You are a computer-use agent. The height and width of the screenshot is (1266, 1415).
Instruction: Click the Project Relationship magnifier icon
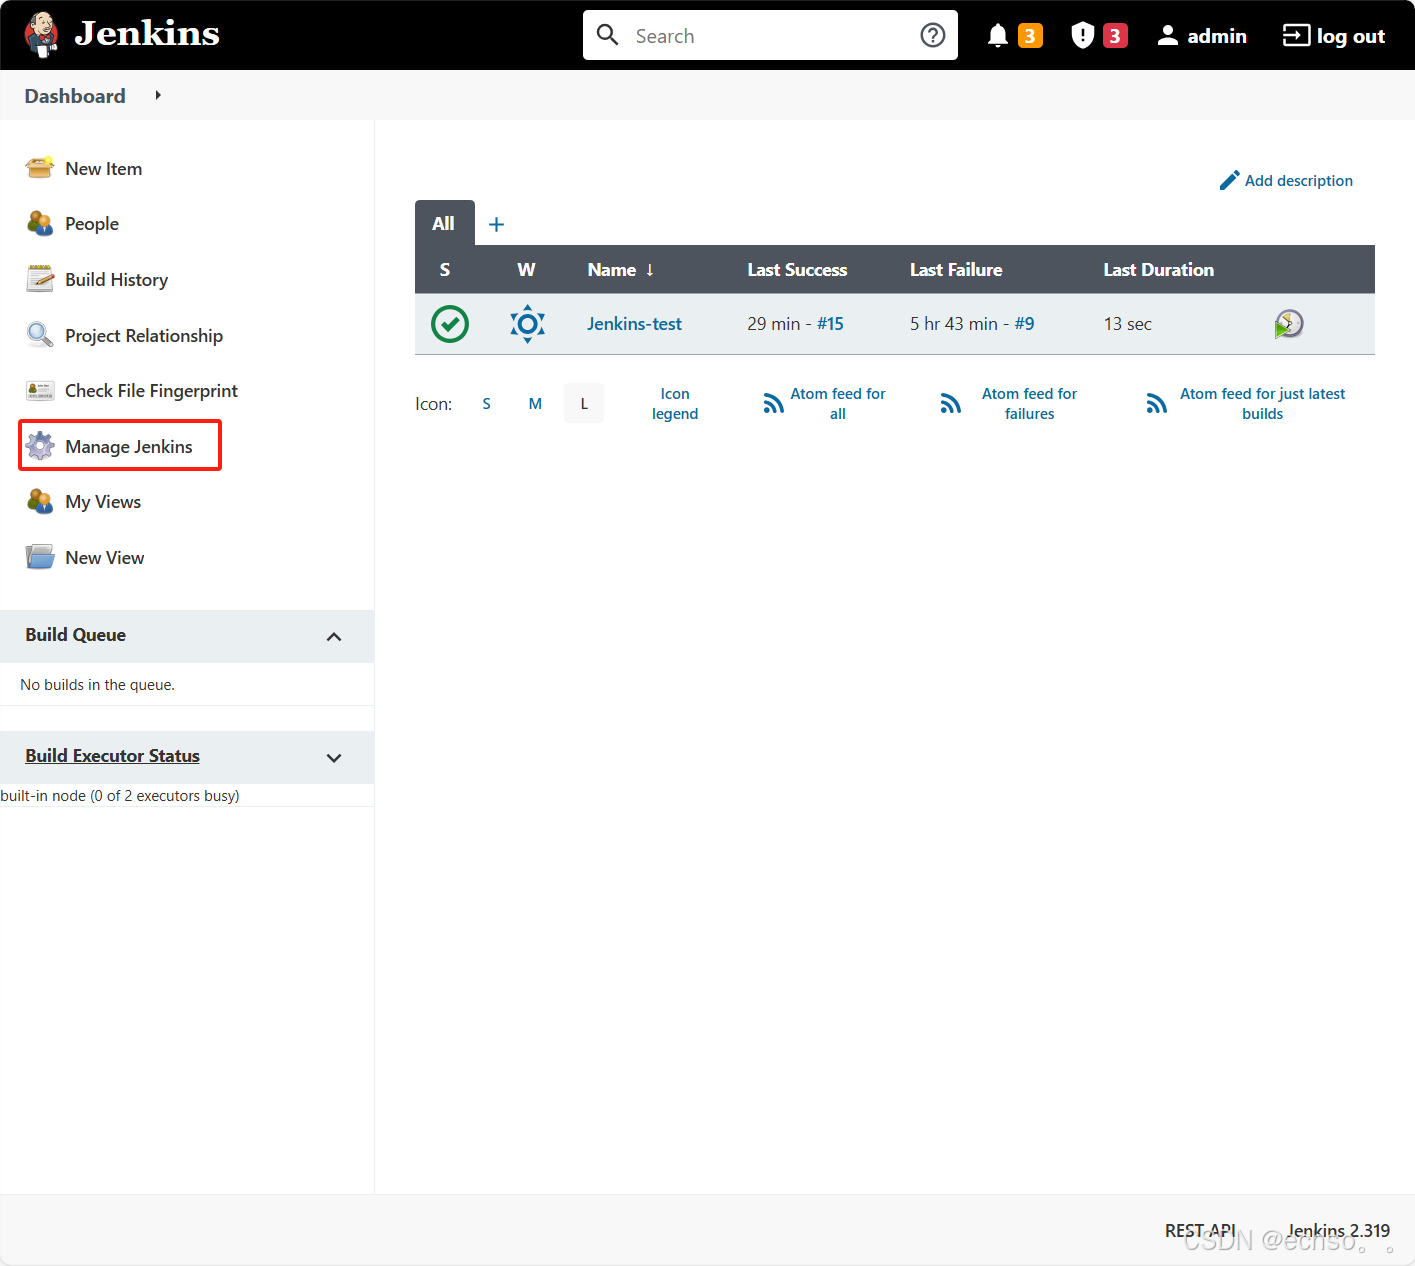(x=40, y=334)
